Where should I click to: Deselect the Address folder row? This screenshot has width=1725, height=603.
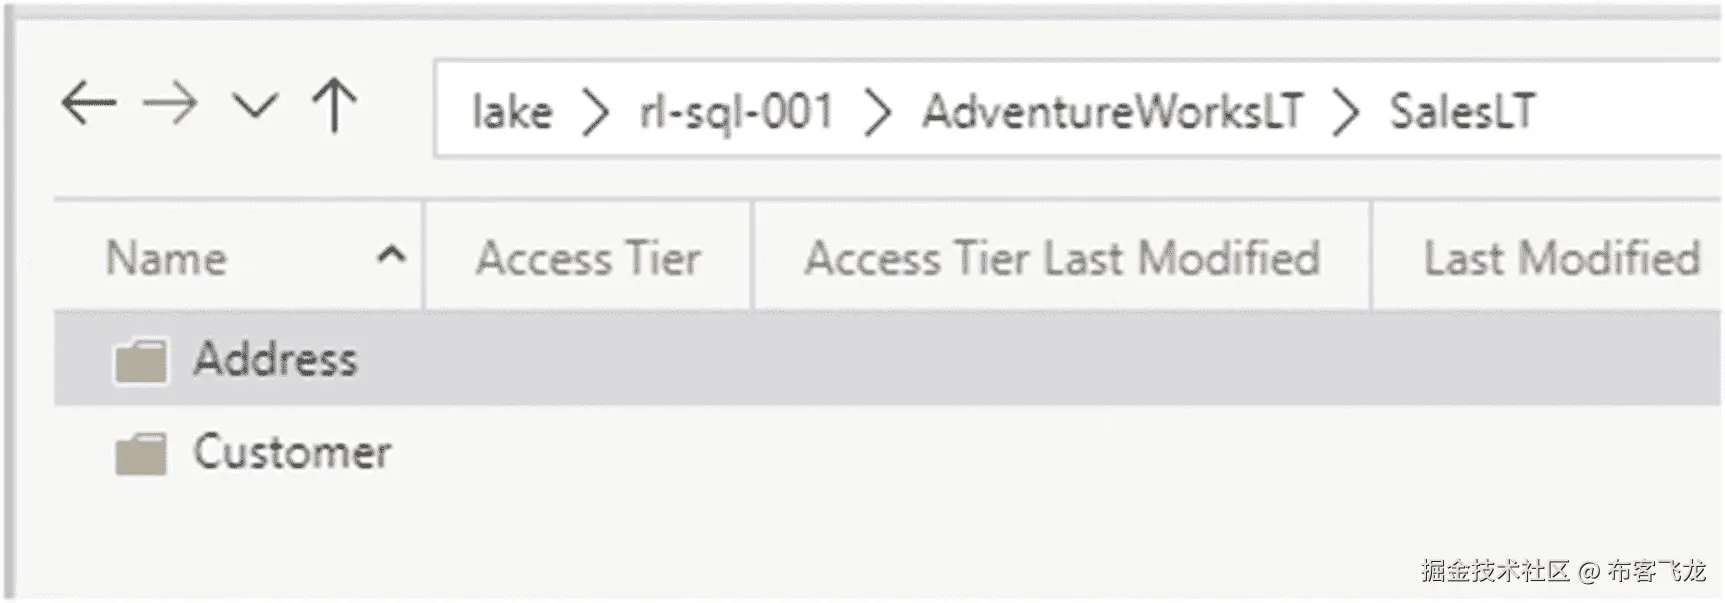tap(600, 360)
